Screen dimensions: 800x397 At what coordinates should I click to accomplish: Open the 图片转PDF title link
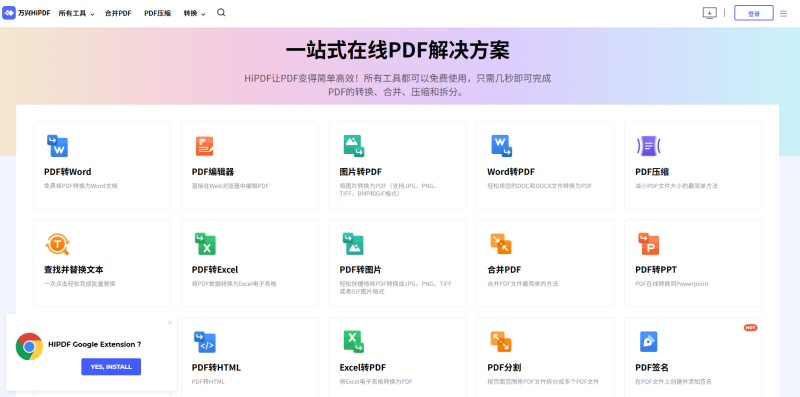click(361, 171)
